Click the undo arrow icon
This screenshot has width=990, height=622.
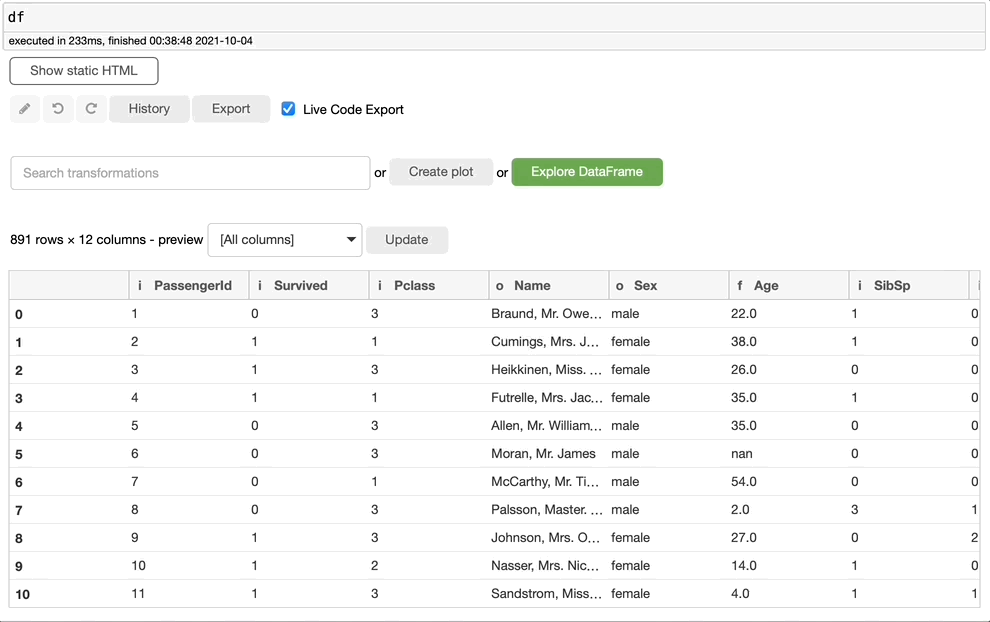click(x=58, y=109)
